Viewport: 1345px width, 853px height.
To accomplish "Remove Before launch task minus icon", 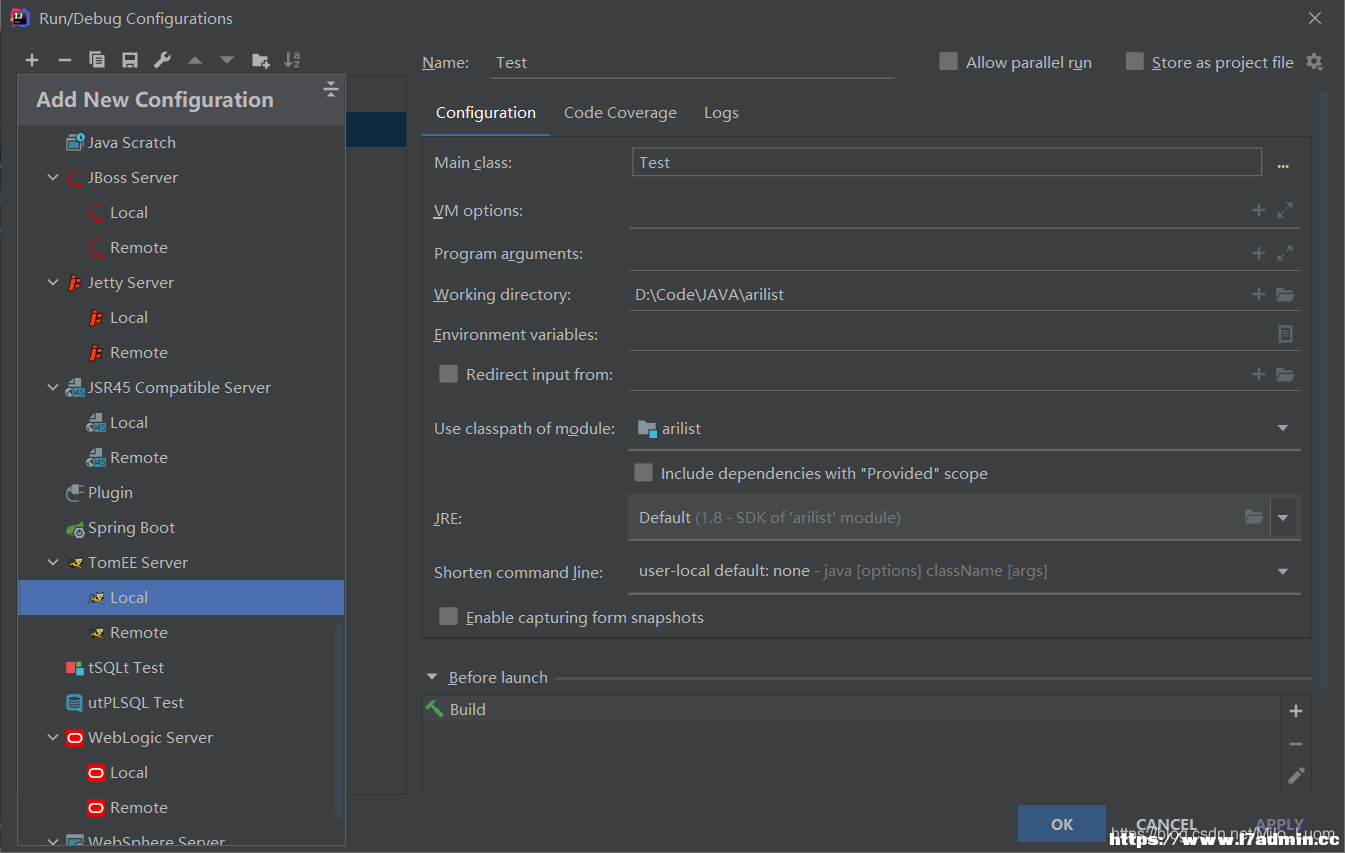I will point(1296,744).
